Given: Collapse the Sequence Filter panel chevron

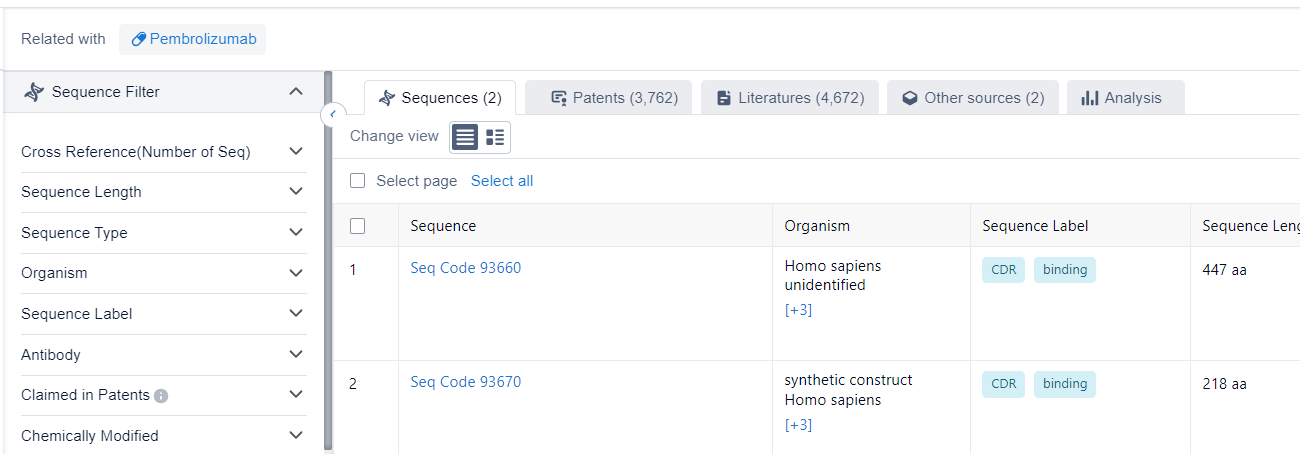Looking at the screenshot, I should click(x=295, y=92).
